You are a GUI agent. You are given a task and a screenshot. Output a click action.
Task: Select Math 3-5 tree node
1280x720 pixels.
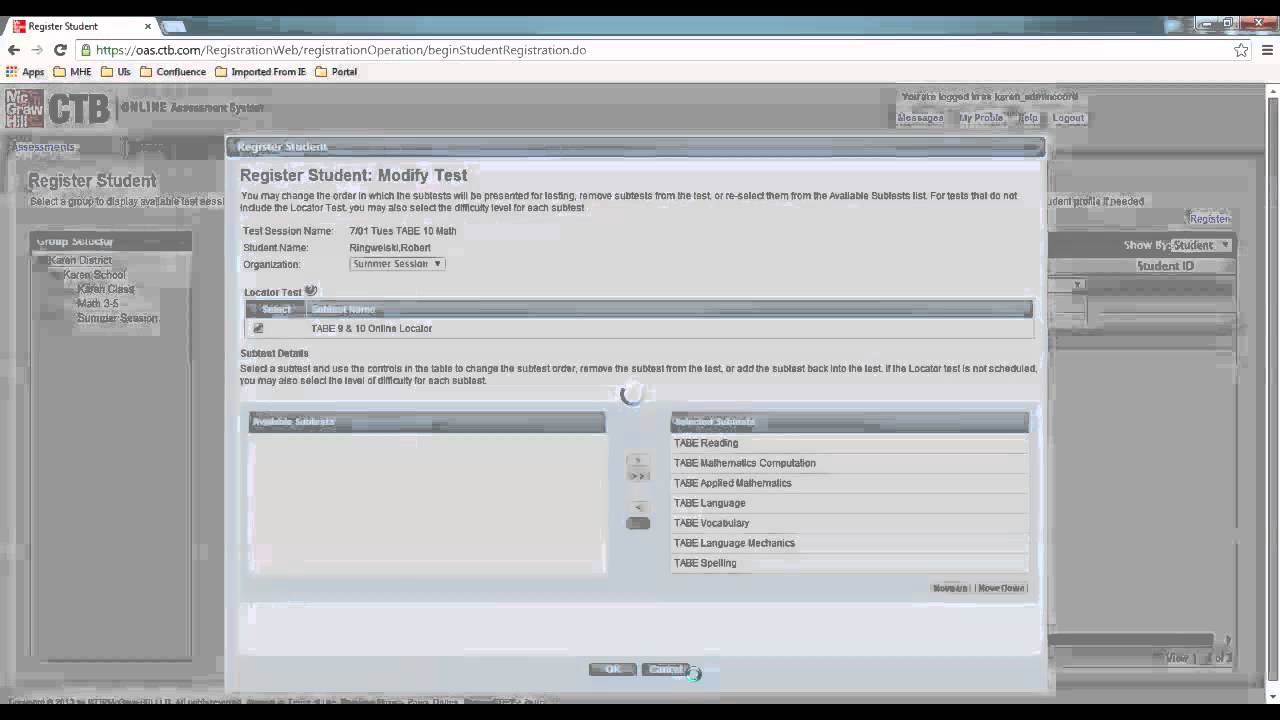point(98,304)
